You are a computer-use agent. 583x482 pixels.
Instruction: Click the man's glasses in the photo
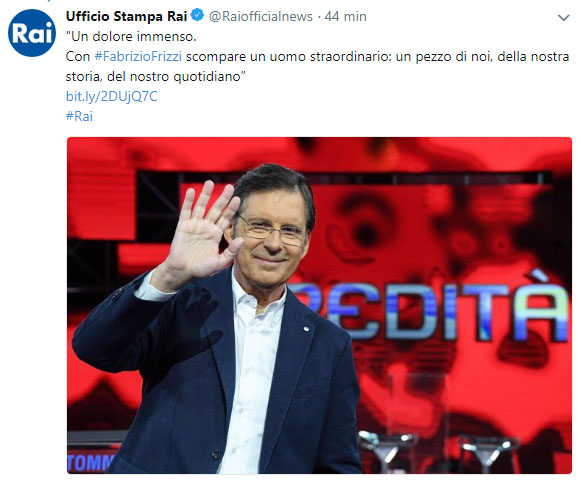point(272,231)
